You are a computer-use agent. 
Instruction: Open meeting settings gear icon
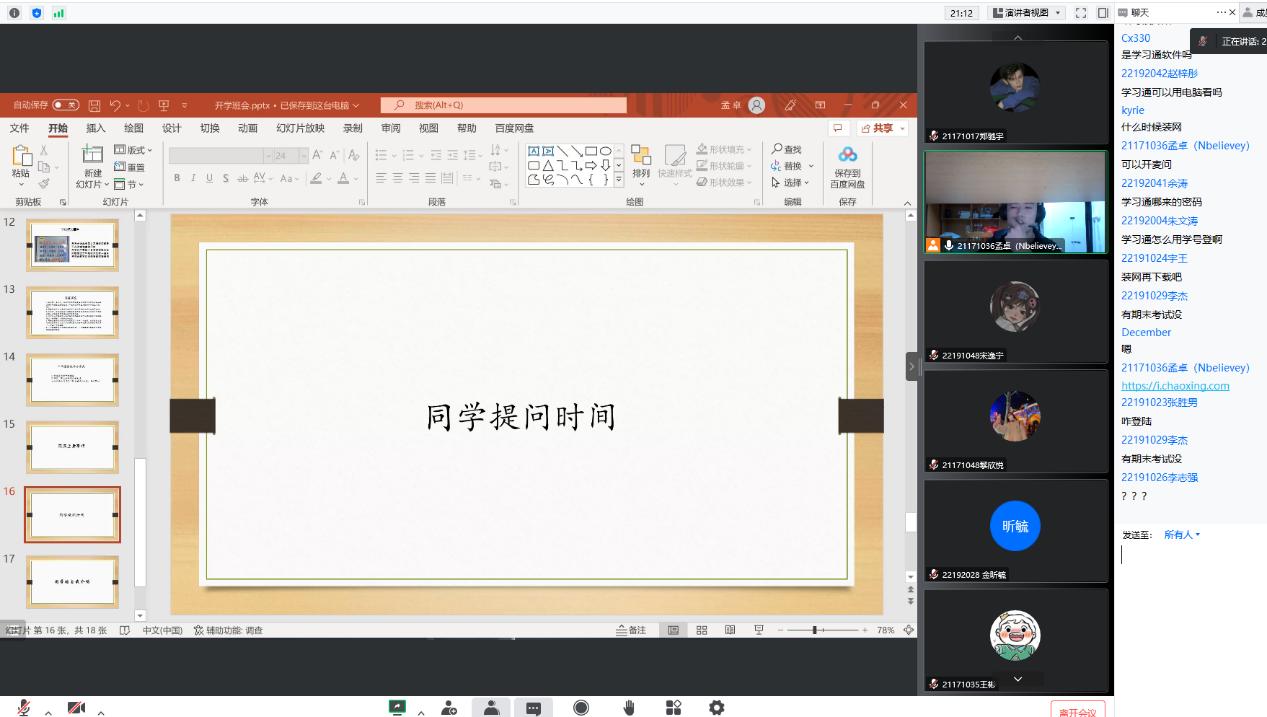coord(716,708)
